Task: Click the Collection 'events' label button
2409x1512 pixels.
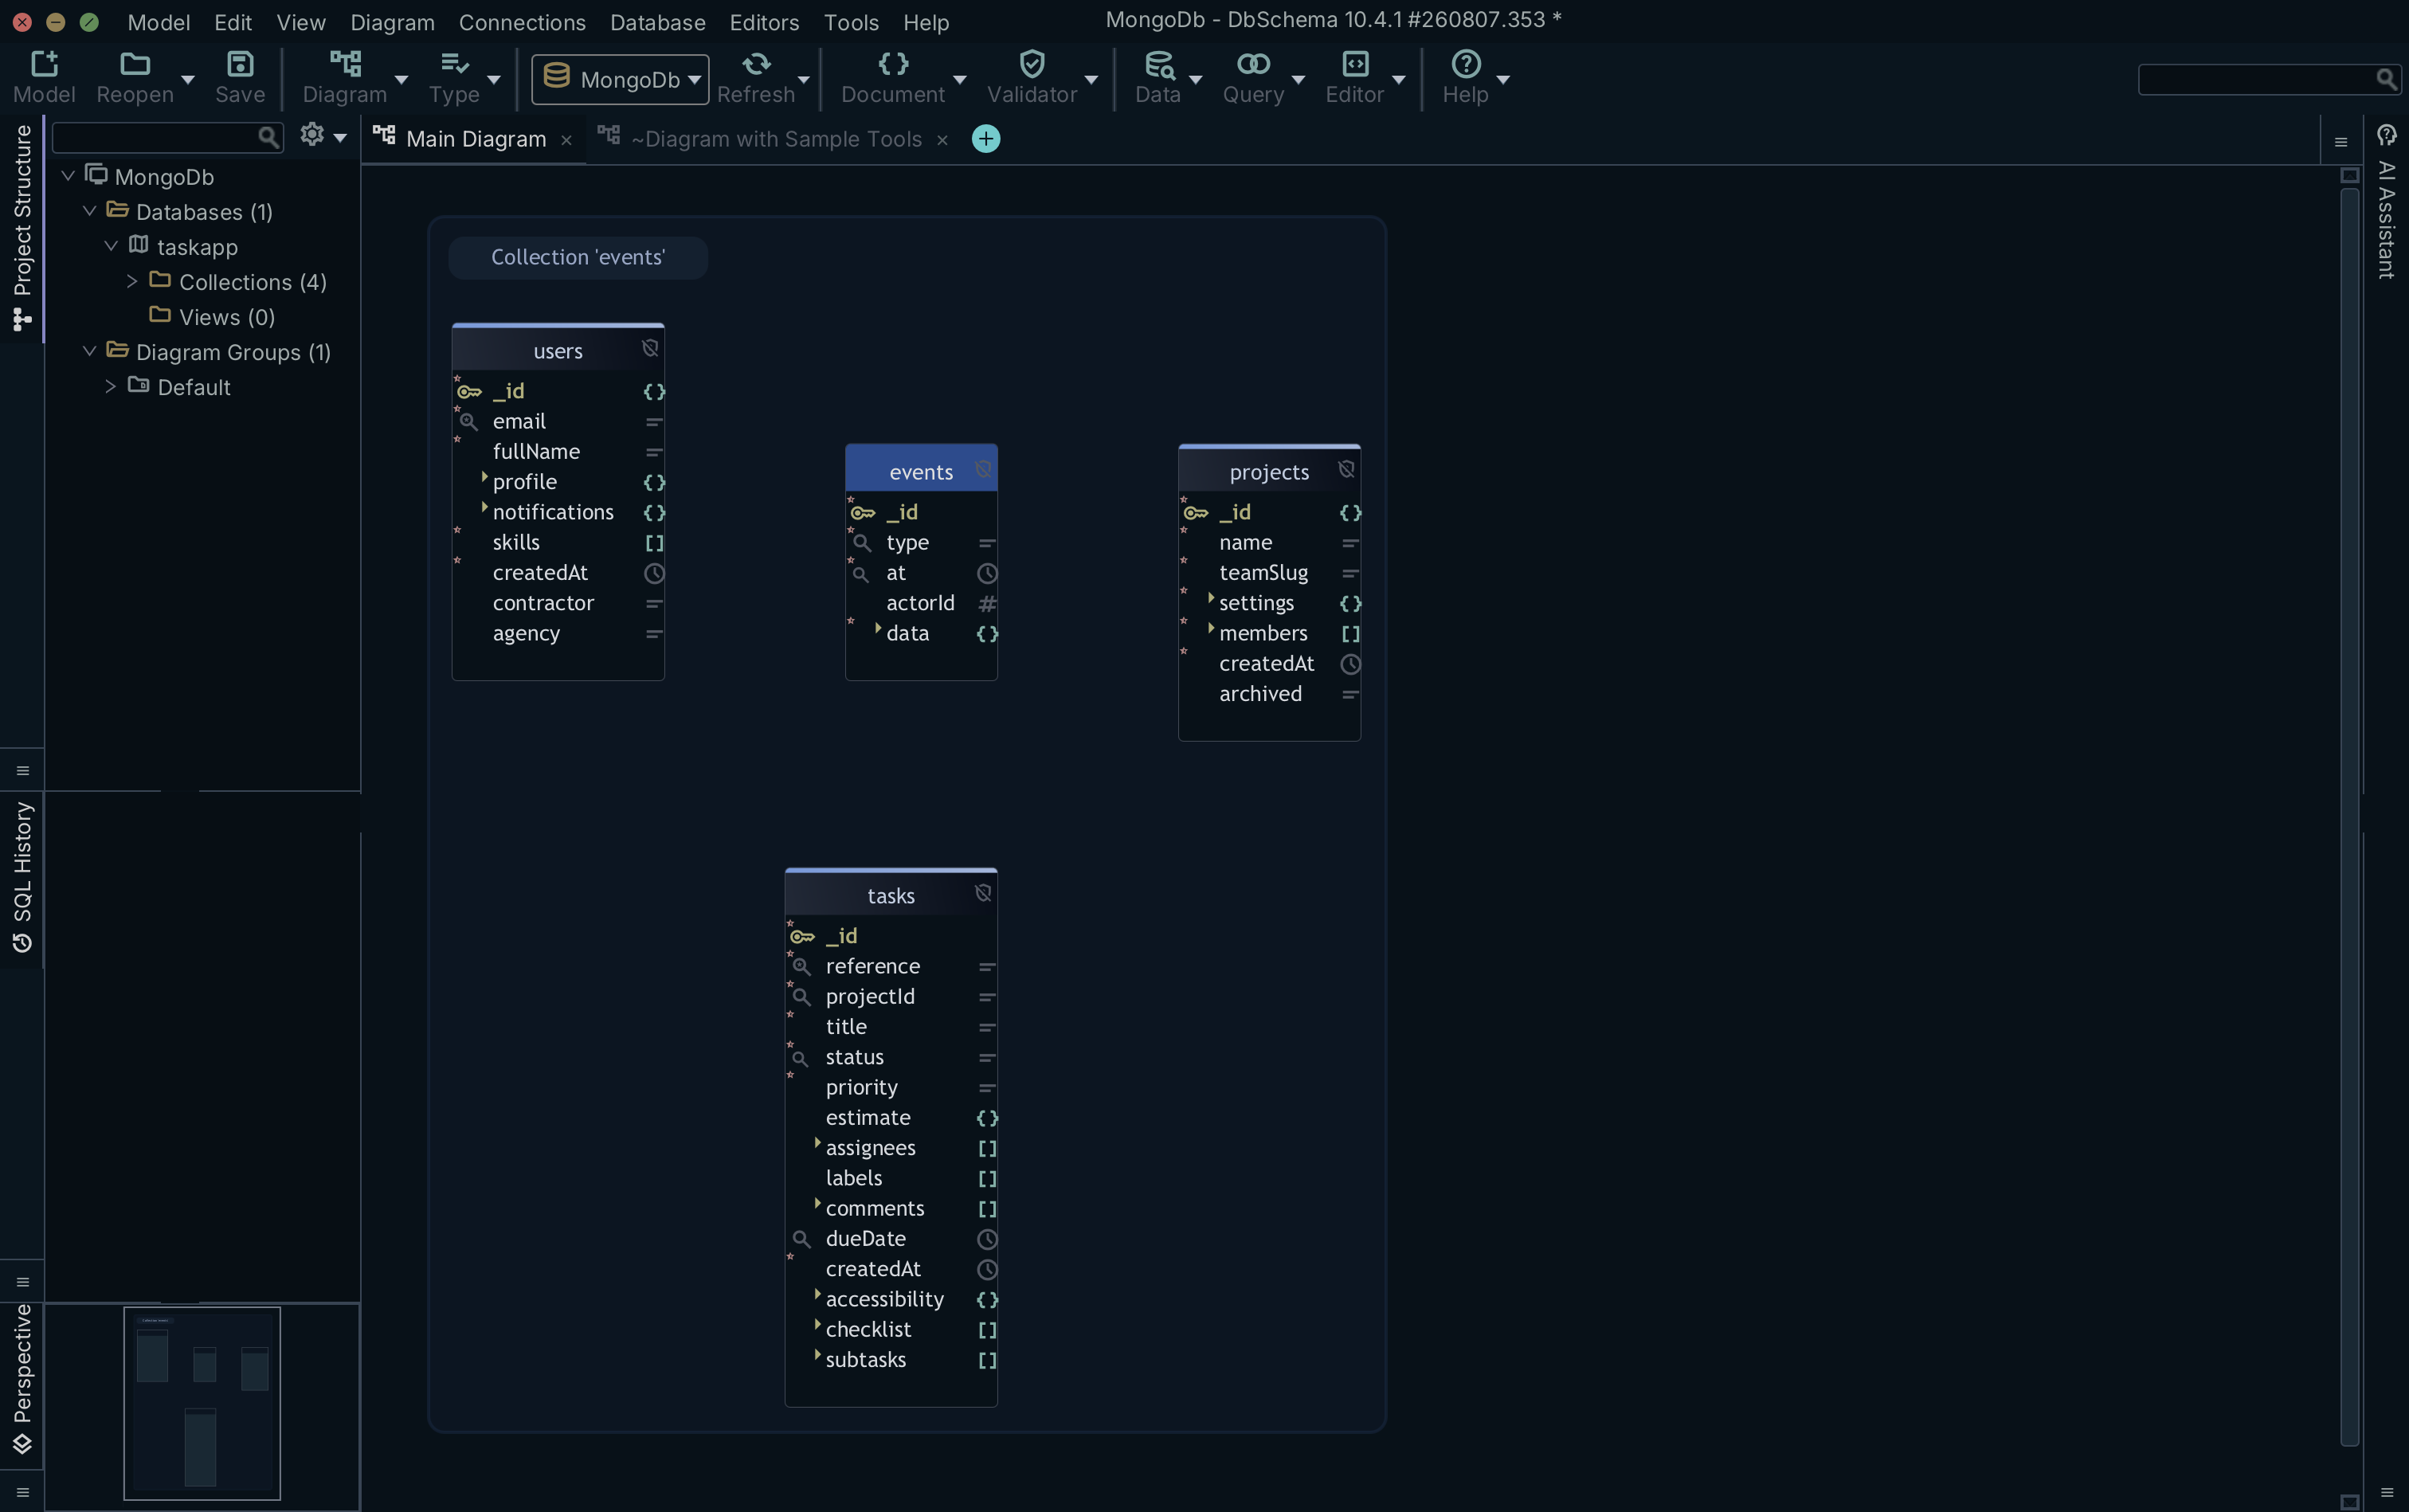Action: [x=578, y=257]
